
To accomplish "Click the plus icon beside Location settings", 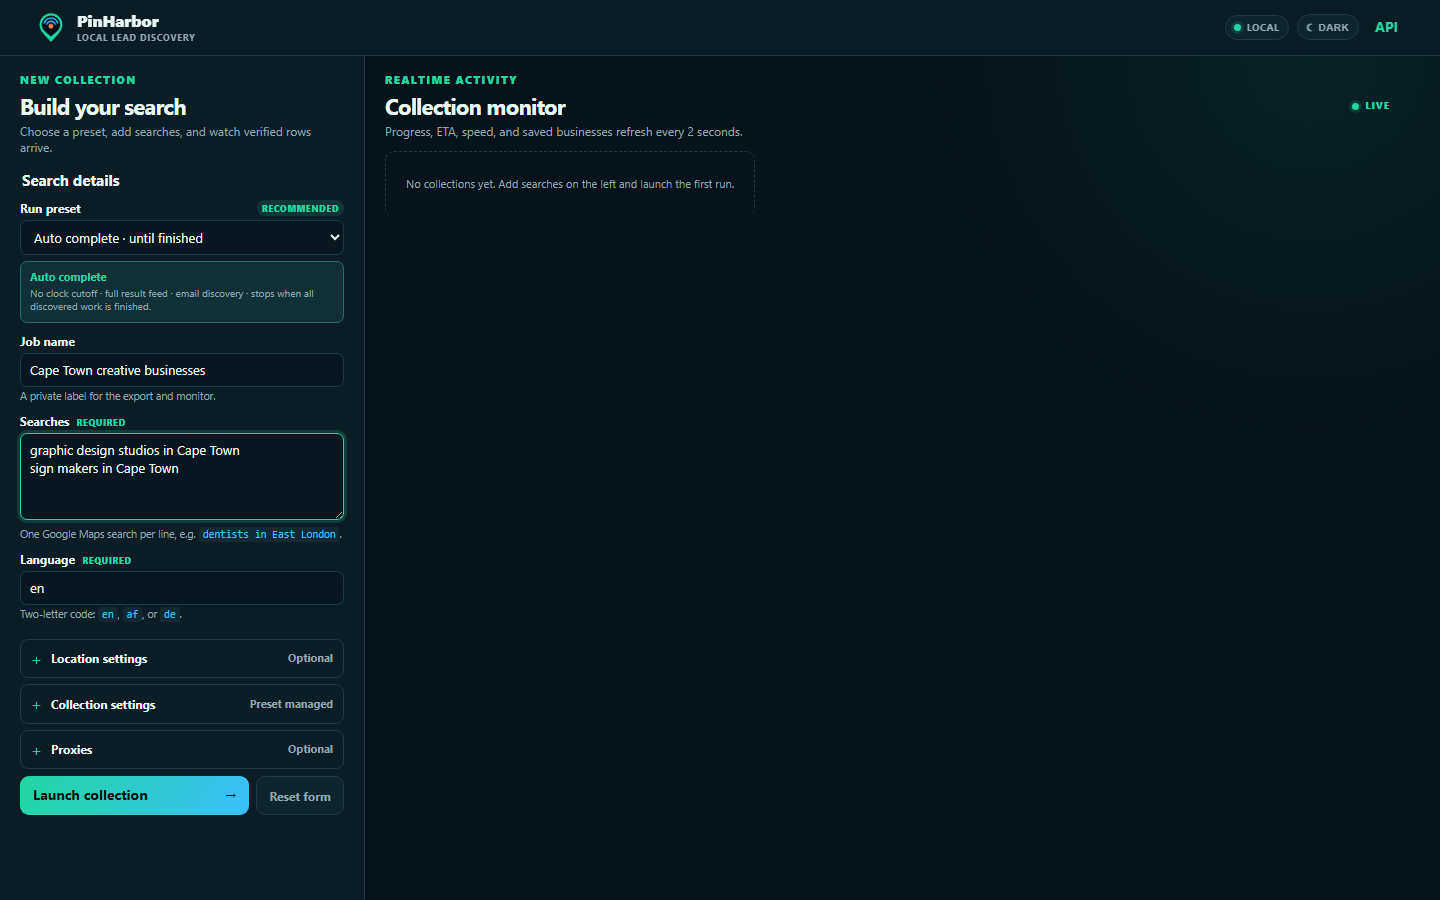I will [x=36, y=660].
